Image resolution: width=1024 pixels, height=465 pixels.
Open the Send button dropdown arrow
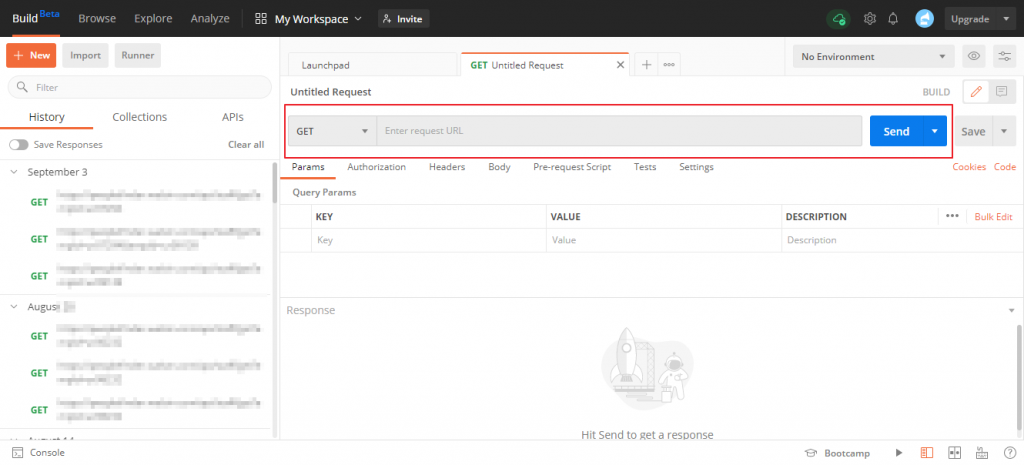[x=935, y=131]
